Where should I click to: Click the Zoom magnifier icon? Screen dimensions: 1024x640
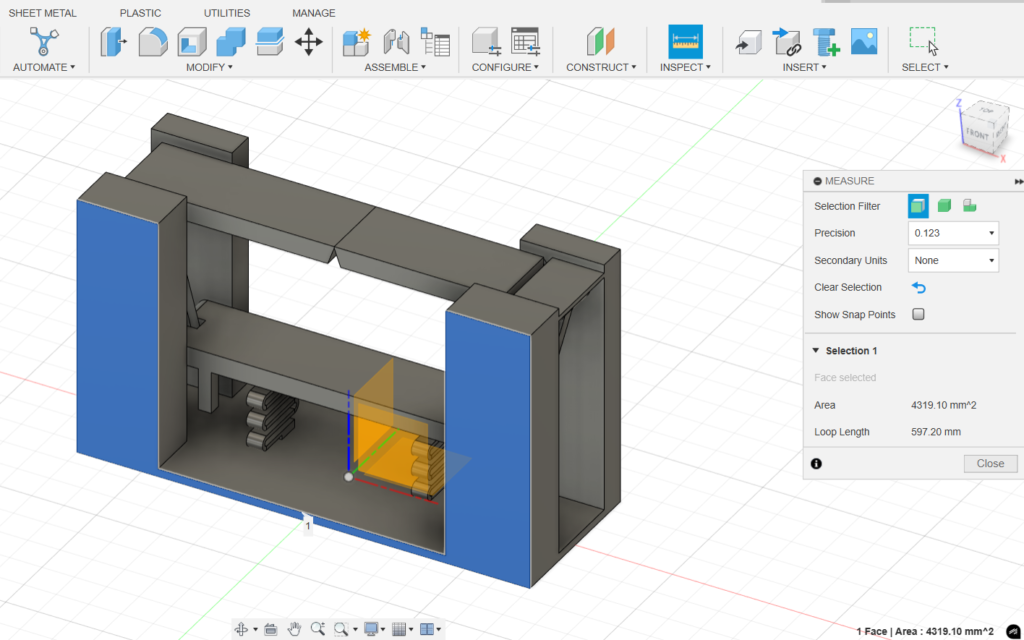(x=317, y=629)
